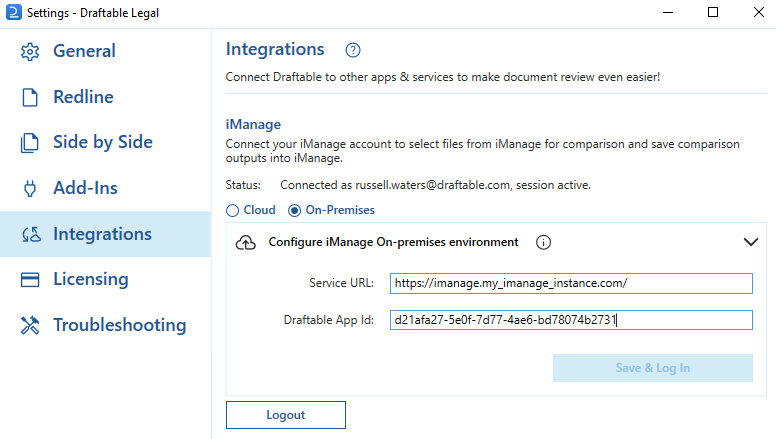Click the Integrations page heading text

pos(275,49)
